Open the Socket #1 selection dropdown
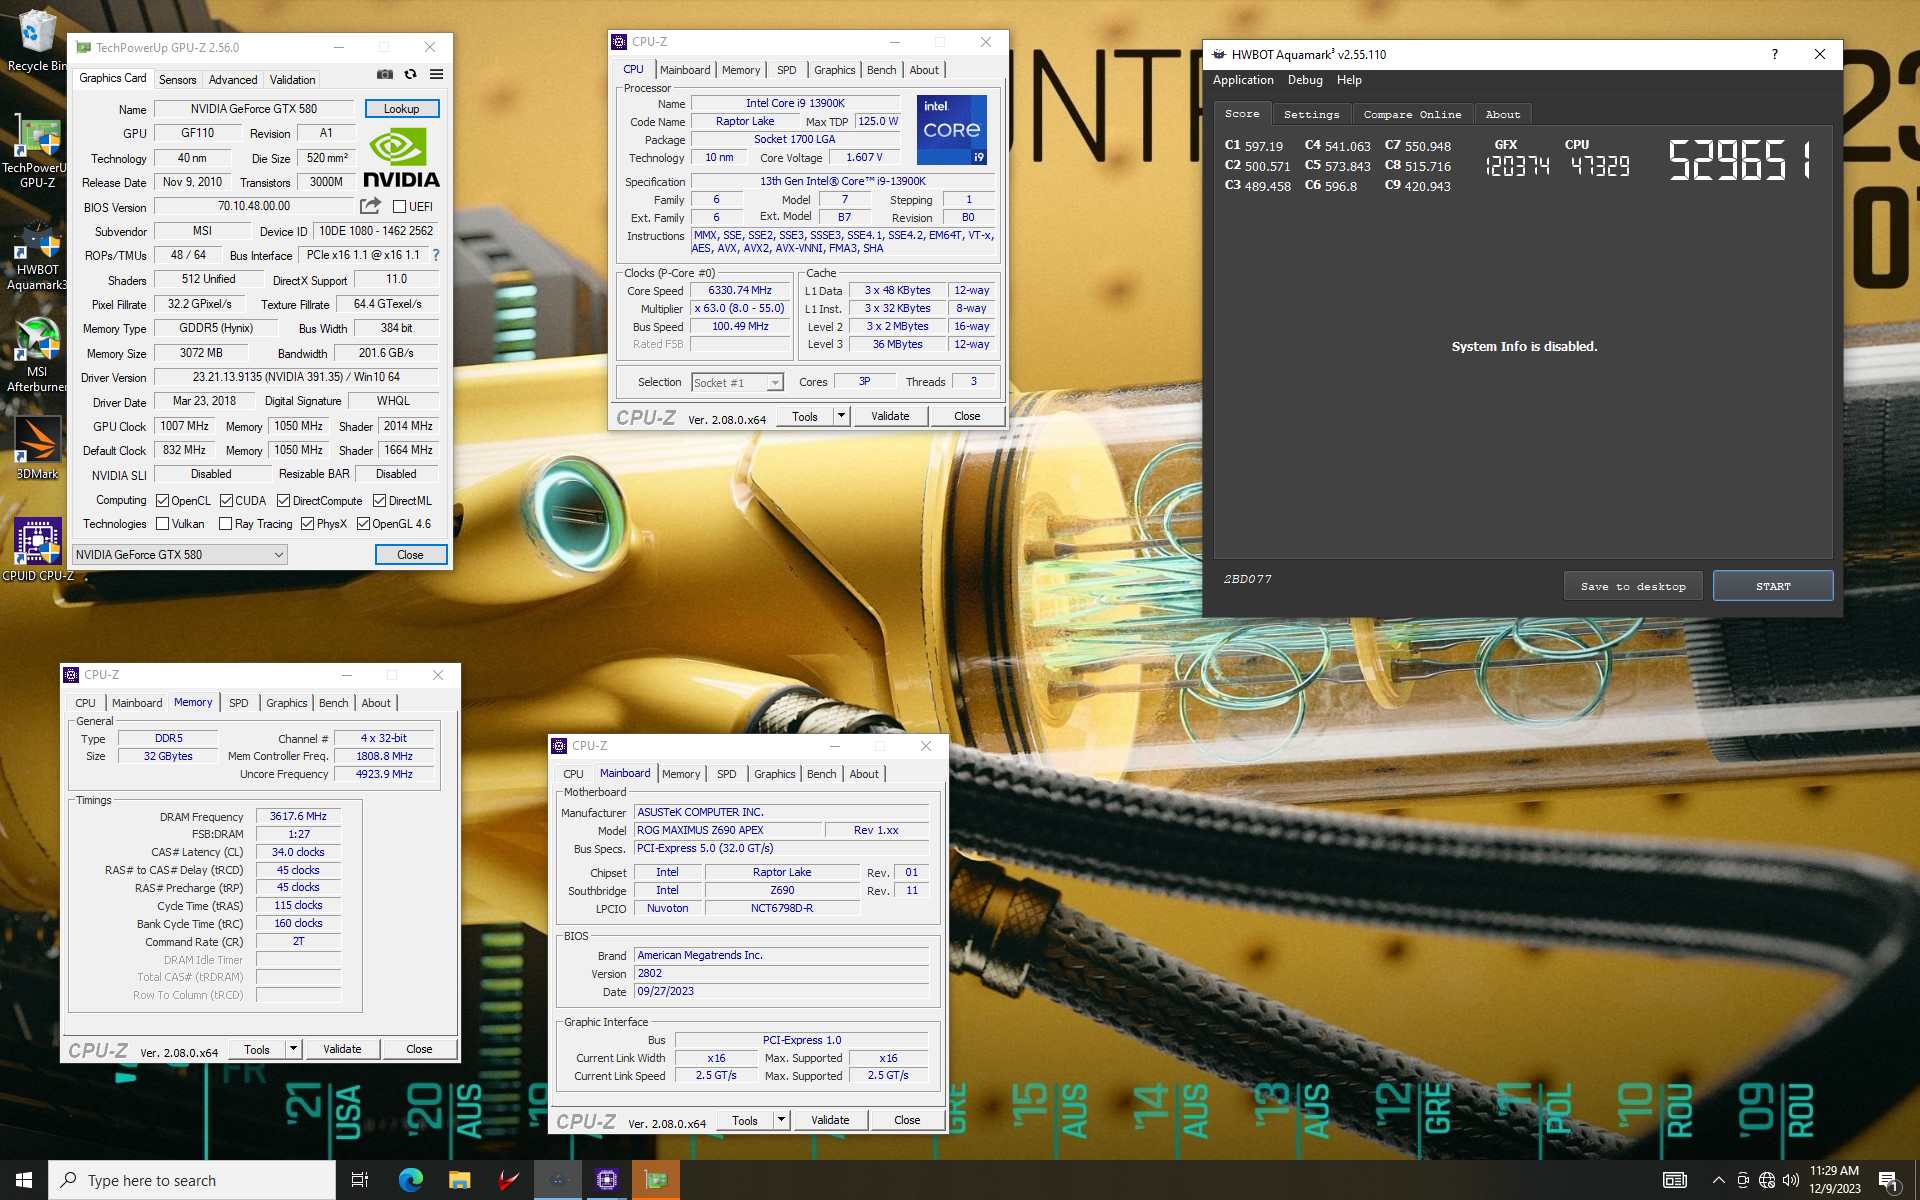The height and width of the screenshot is (1200, 1920). 737,382
